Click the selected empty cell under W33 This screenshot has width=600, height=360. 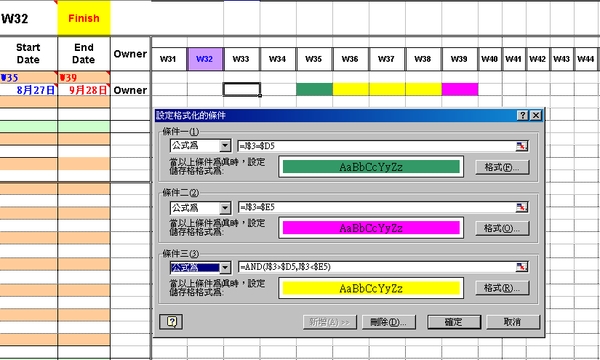click(242, 89)
